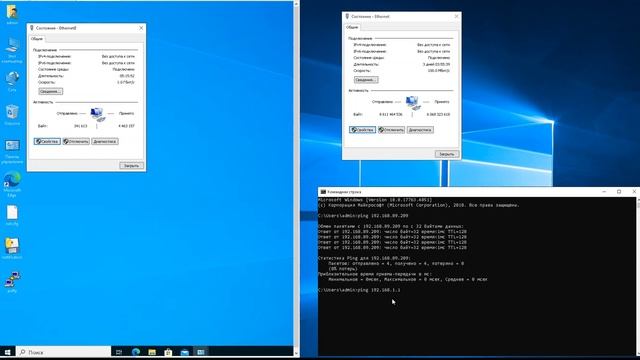Open the admin user folder desktop icon

tap(12, 13)
